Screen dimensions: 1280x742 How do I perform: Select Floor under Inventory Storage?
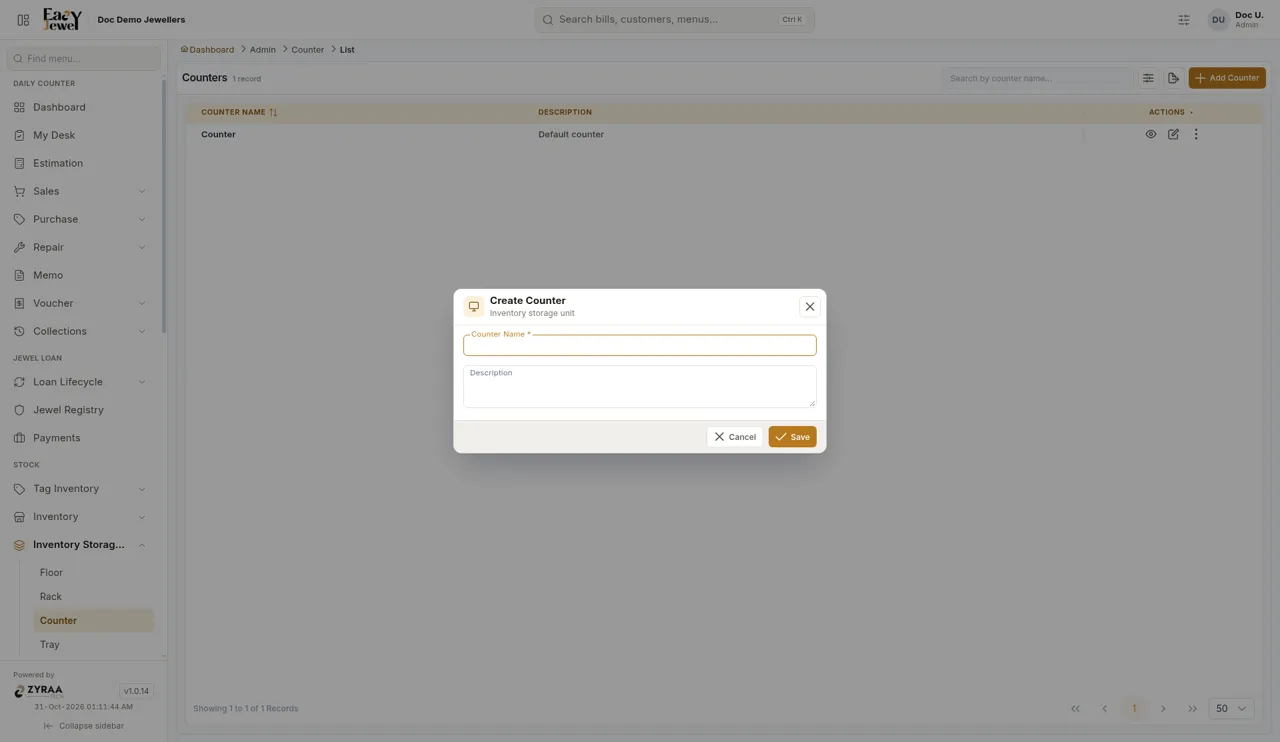93,573
